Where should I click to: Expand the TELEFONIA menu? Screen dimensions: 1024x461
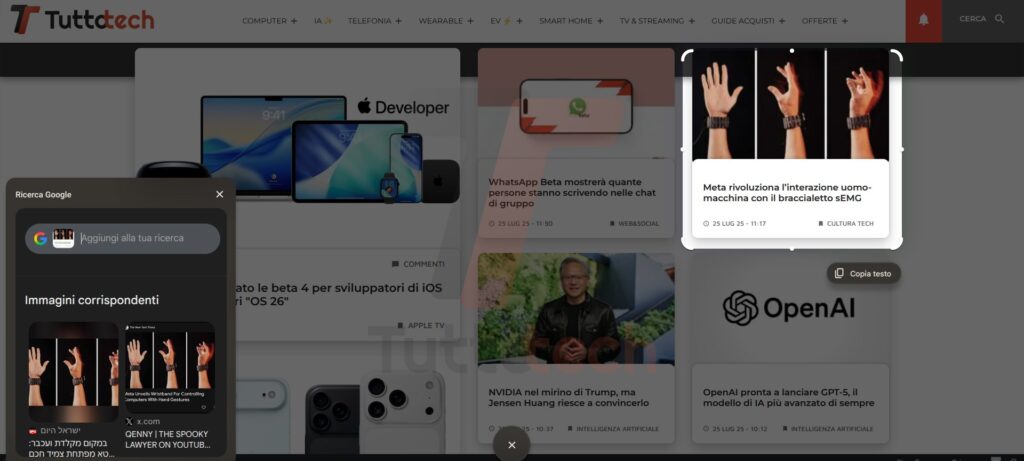[x=374, y=21]
